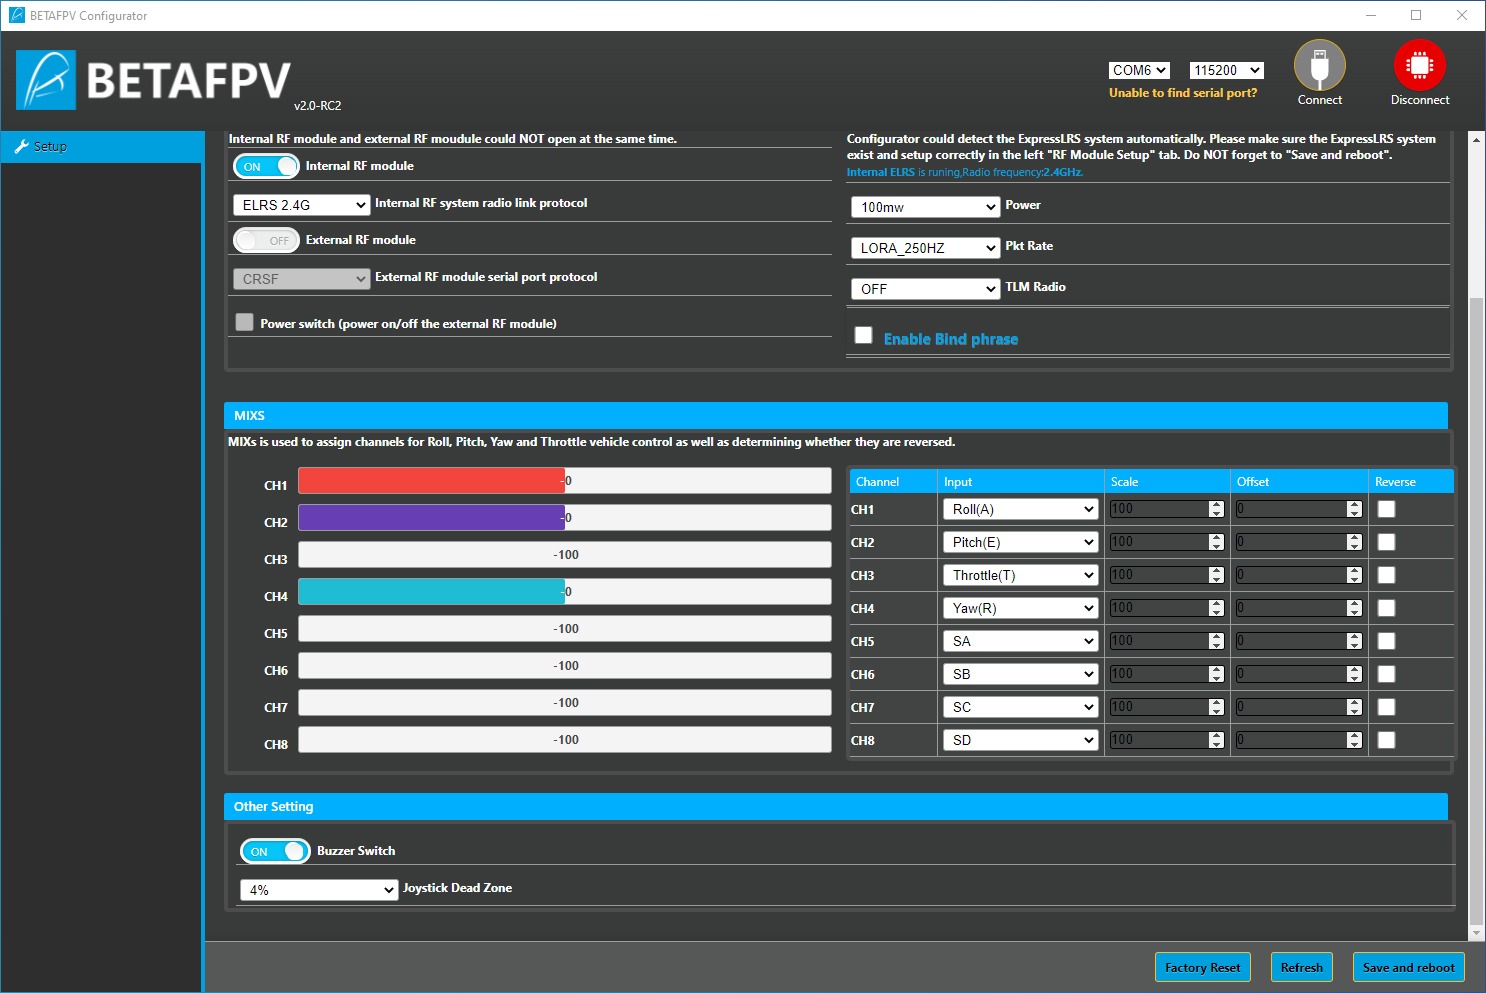Click the CH3 channel bar showing -100

(x=565, y=555)
